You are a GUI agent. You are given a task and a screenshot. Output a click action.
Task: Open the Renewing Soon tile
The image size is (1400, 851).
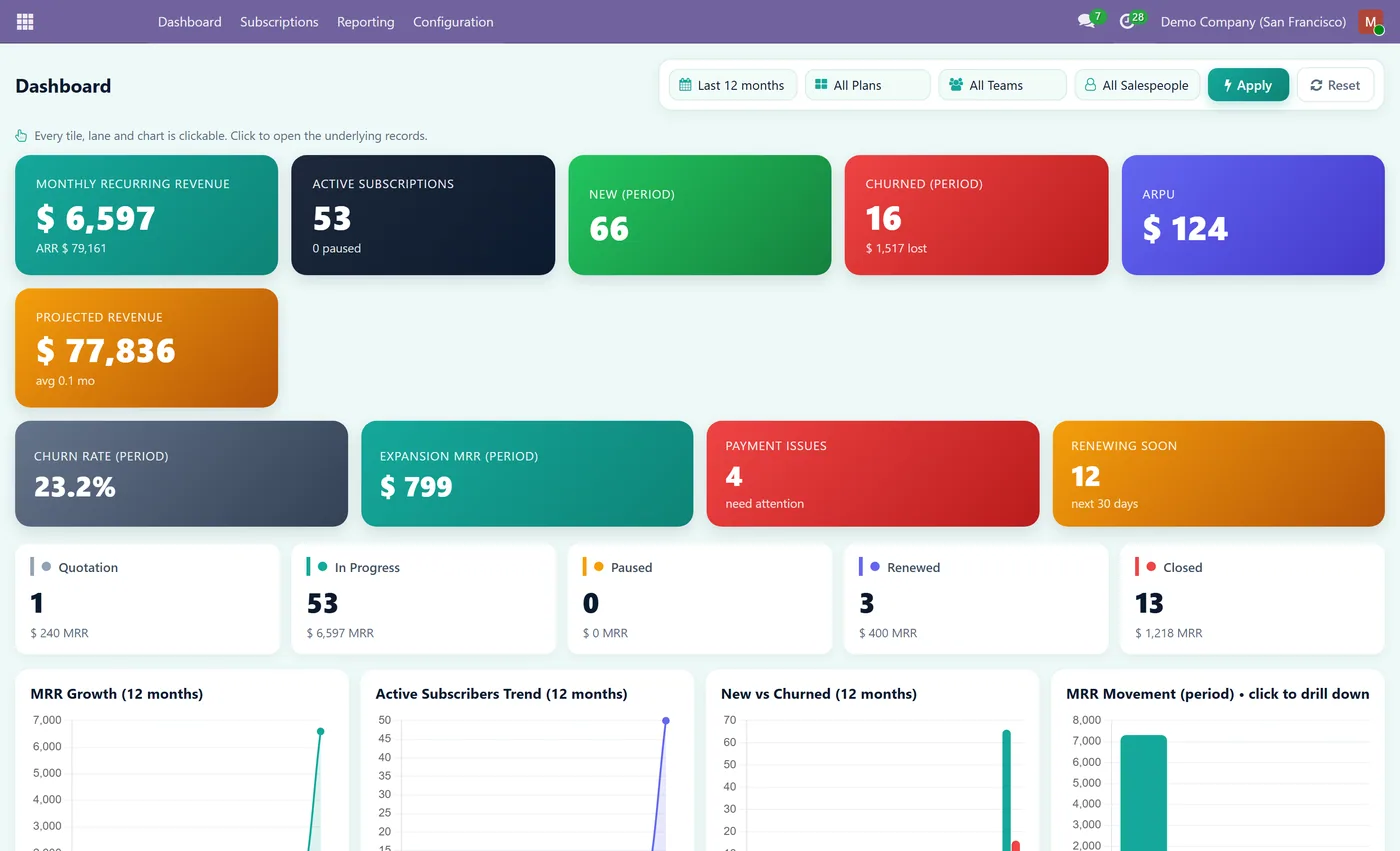point(1219,474)
